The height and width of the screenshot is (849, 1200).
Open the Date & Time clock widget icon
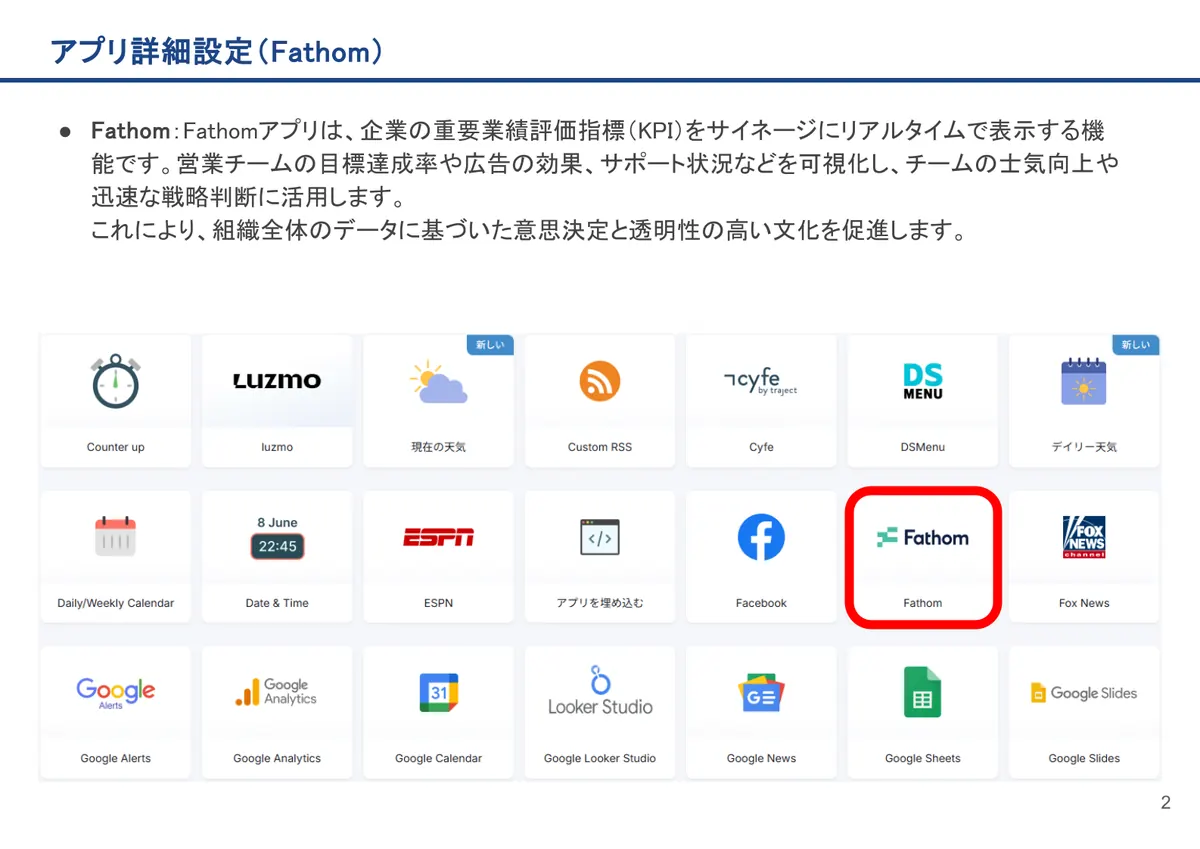click(277, 537)
